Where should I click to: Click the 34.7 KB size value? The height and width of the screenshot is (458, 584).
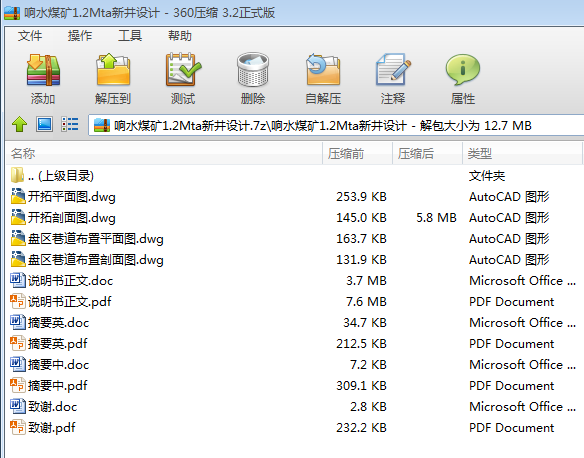365,322
